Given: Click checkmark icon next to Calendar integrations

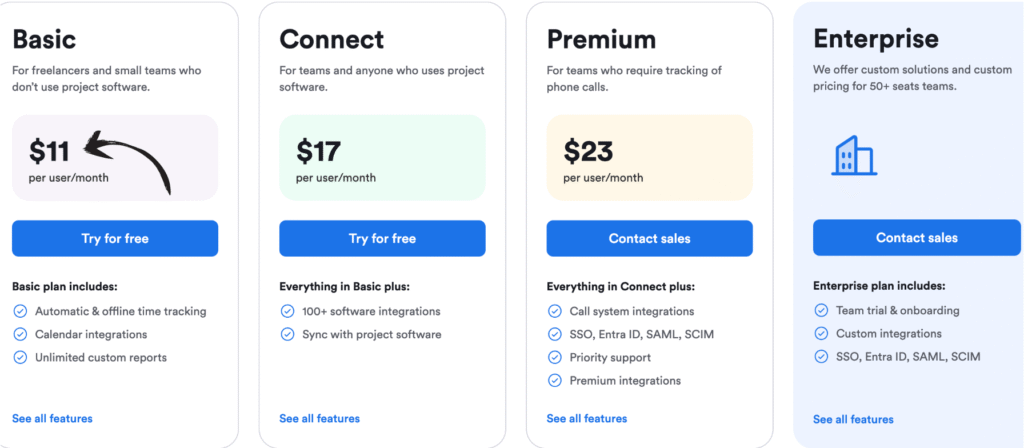Looking at the screenshot, I should pyautogui.click(x=20, y=334).
